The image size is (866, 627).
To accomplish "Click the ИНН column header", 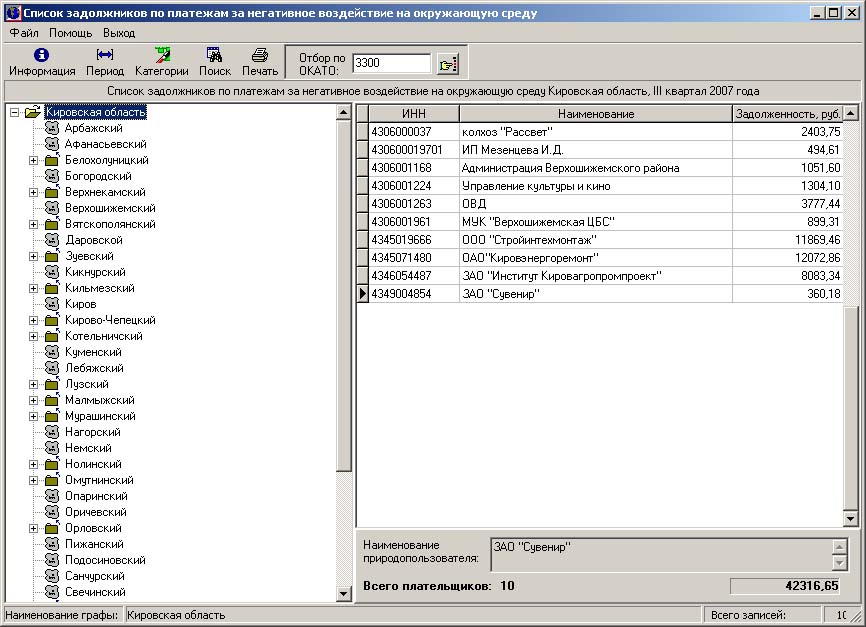I will click(x=414, y=114).
